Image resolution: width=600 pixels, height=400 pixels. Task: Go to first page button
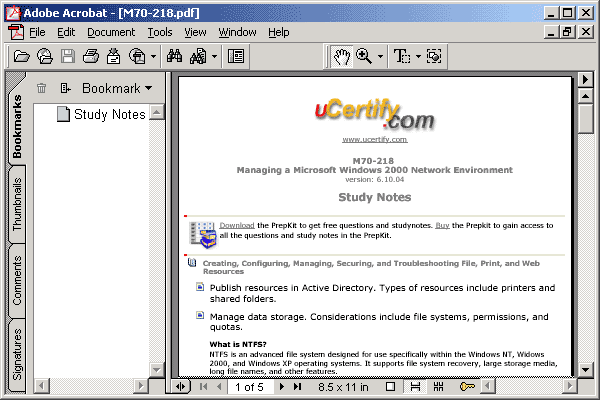click(x=204, y=387)
